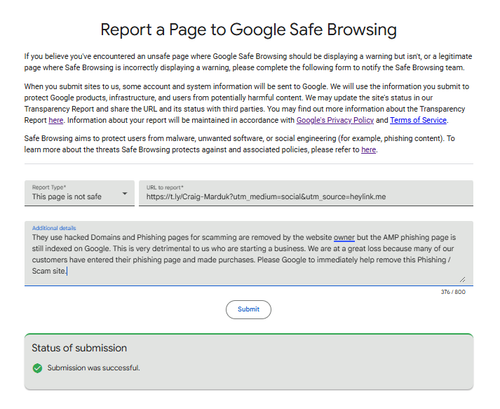Click the green success checkmark icon
The image size is (500, 409).
(x=37, y=368)
